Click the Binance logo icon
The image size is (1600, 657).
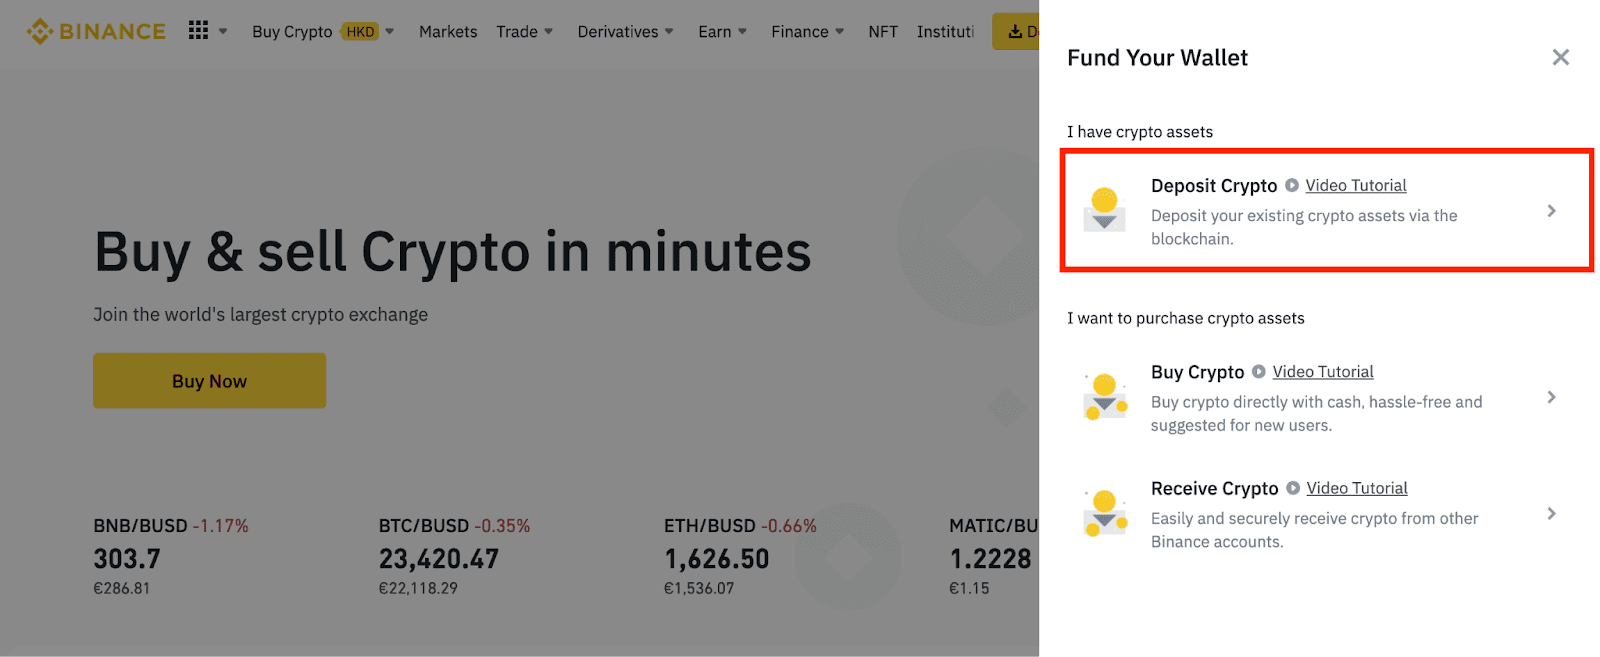click(40, 32)
